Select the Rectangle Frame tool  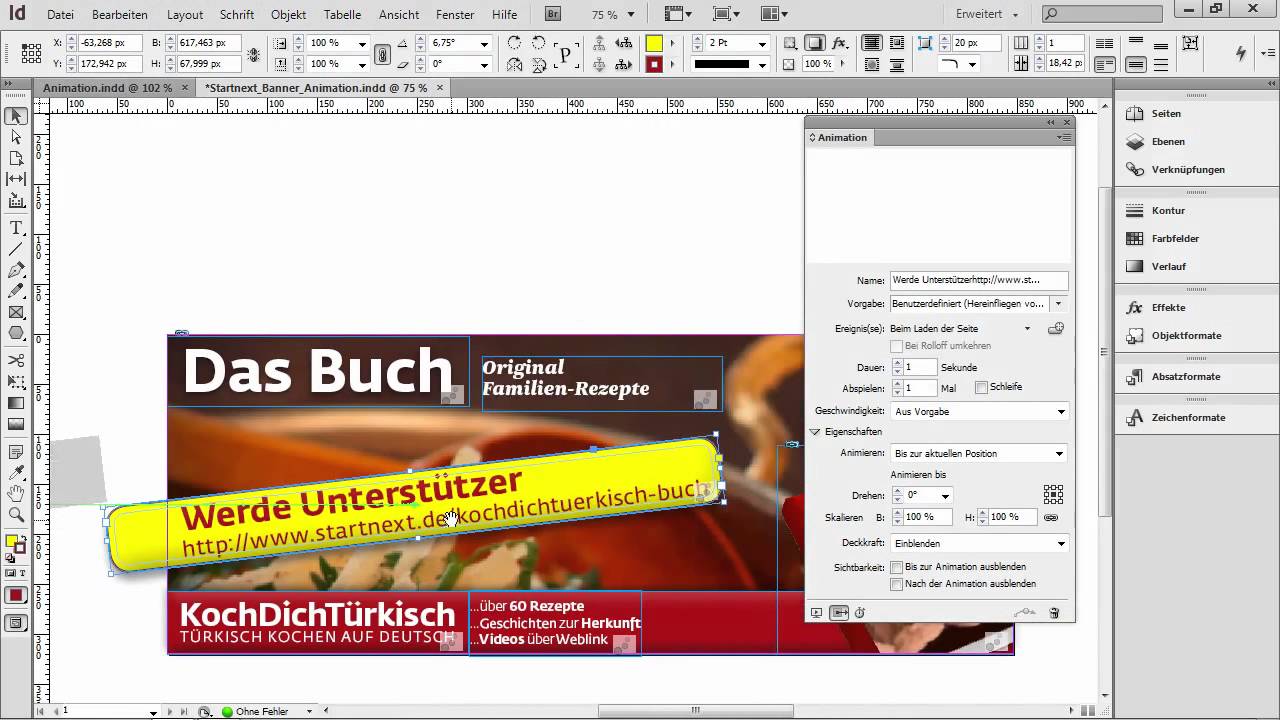click(16, 312)
